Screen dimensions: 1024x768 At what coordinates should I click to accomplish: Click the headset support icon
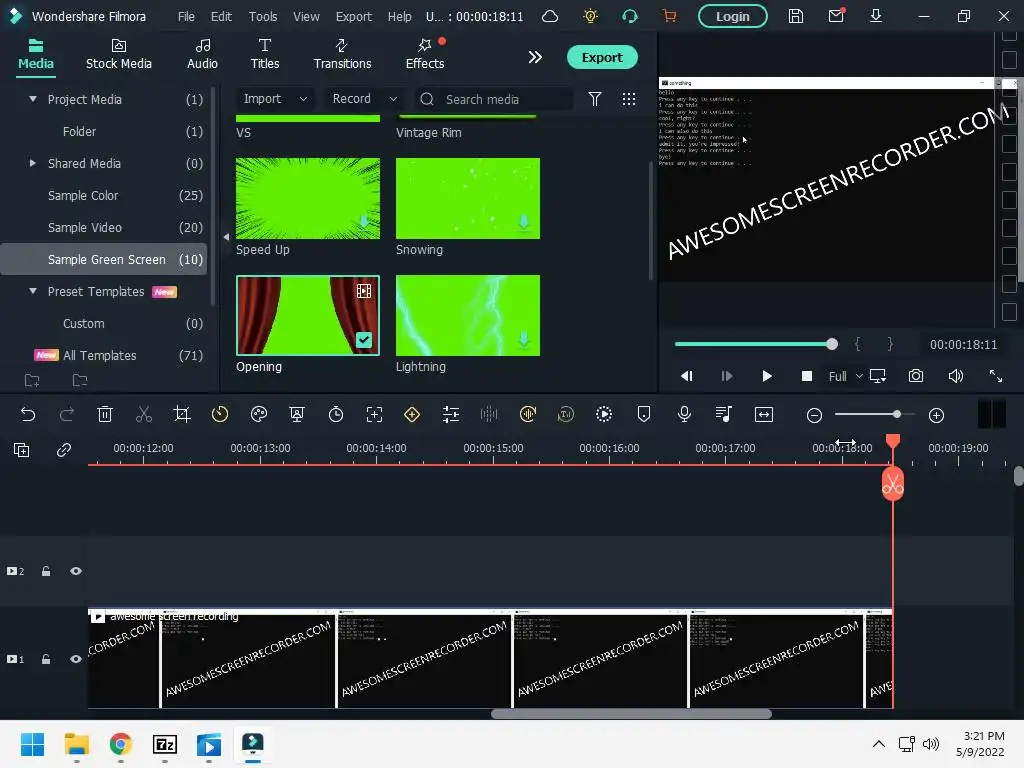point(630,16)
